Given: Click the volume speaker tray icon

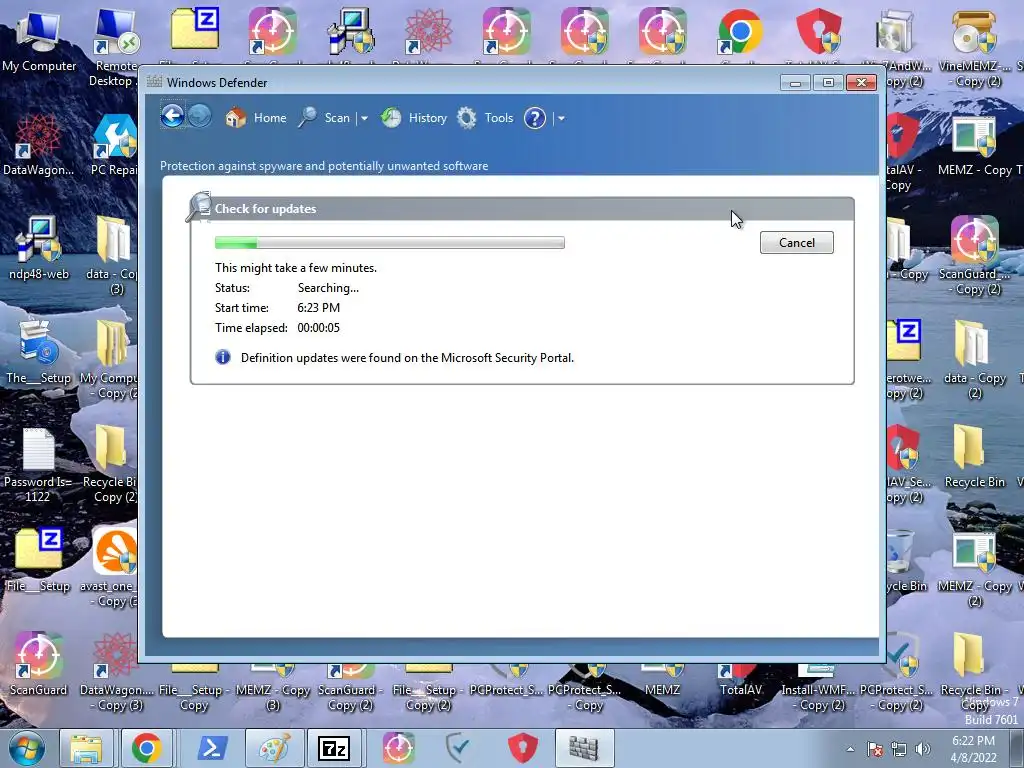Looking at the screenshot, I should point(923,749).
